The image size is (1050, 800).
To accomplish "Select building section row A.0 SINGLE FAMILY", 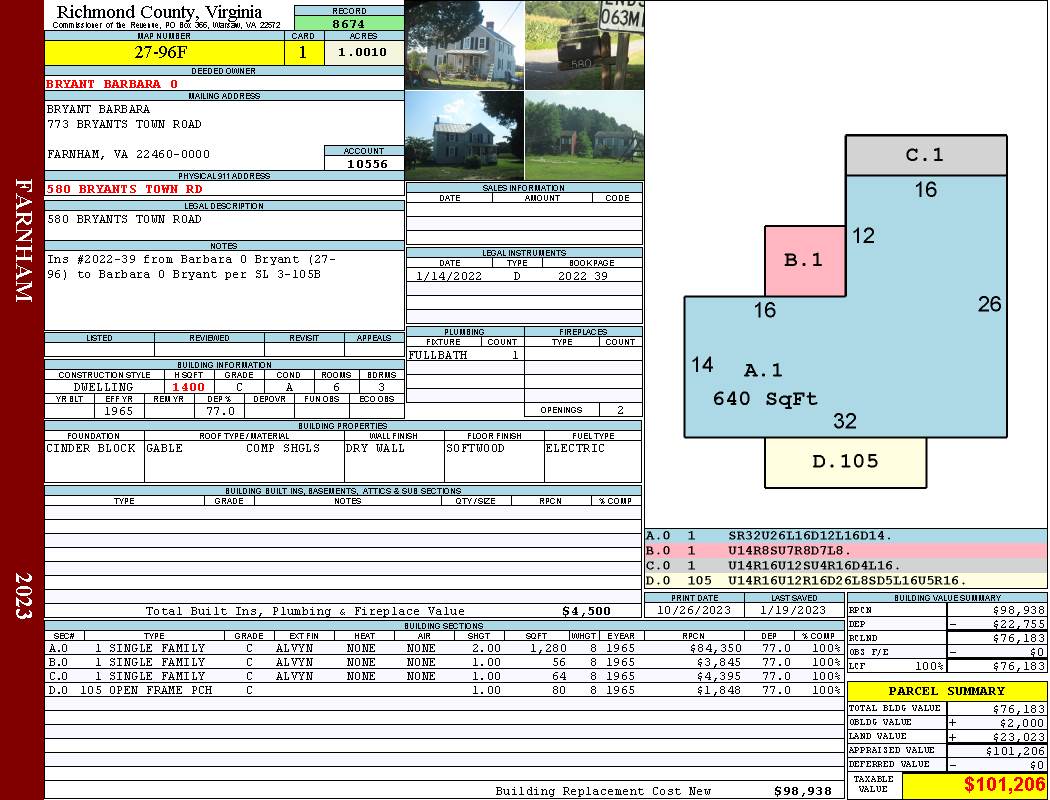I will [443, 648].
